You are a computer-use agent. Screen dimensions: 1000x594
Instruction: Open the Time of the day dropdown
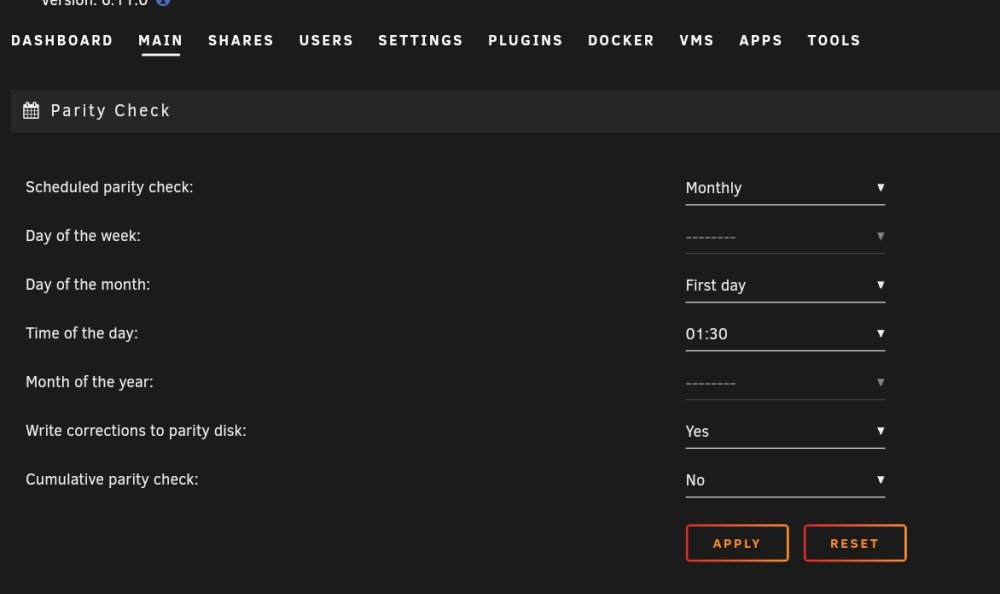785,334
